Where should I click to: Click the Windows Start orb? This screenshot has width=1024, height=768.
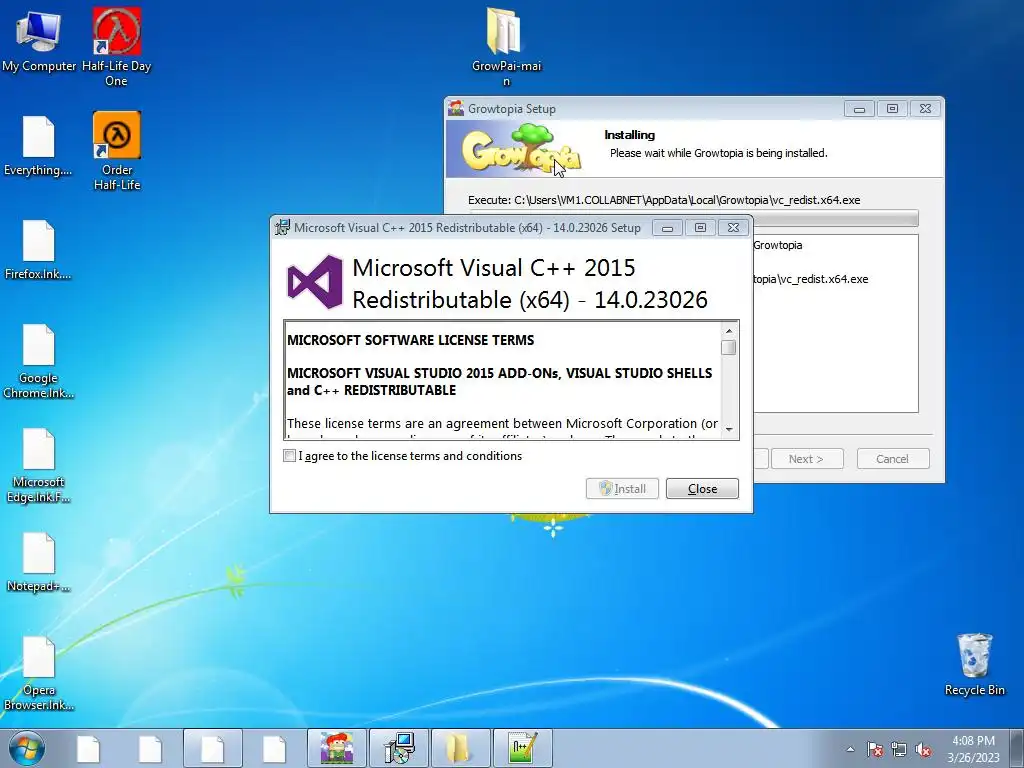pos(27,748)
